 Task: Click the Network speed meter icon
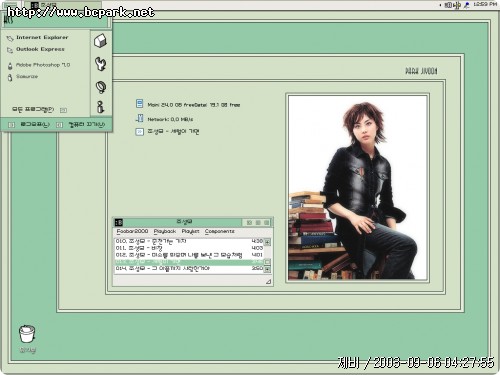tap(139, 118)
